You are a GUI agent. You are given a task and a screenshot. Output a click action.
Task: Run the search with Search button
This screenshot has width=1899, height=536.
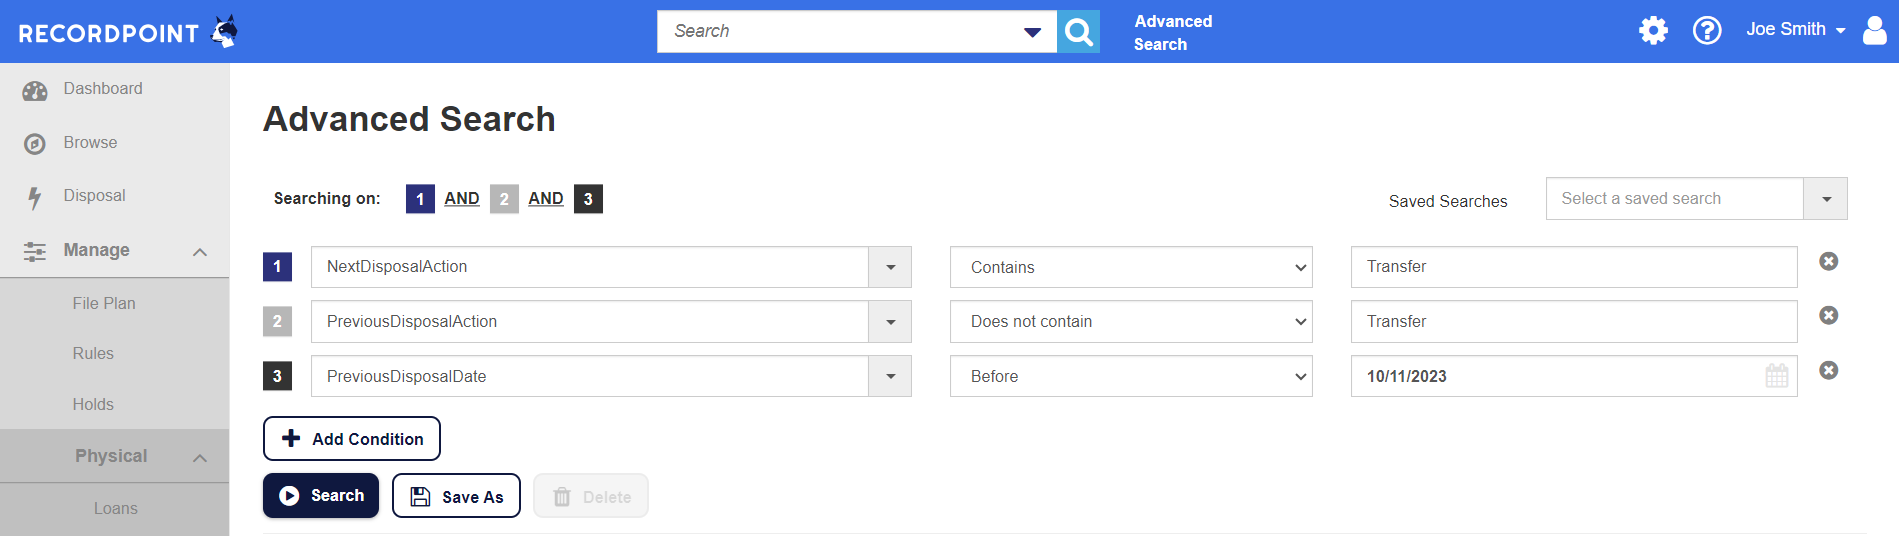click(x=321, y=496)
